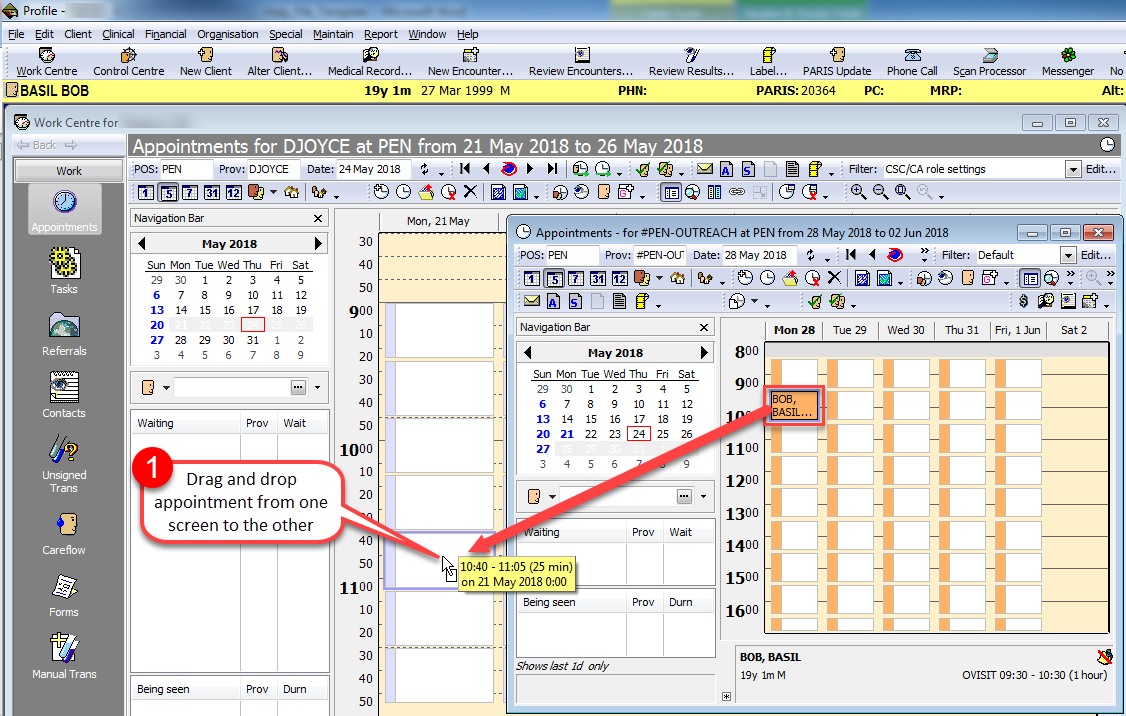Open the CSC/CA role settings filter dropdown
This screenshot has height=716, width=1126.
[1073, 169]
